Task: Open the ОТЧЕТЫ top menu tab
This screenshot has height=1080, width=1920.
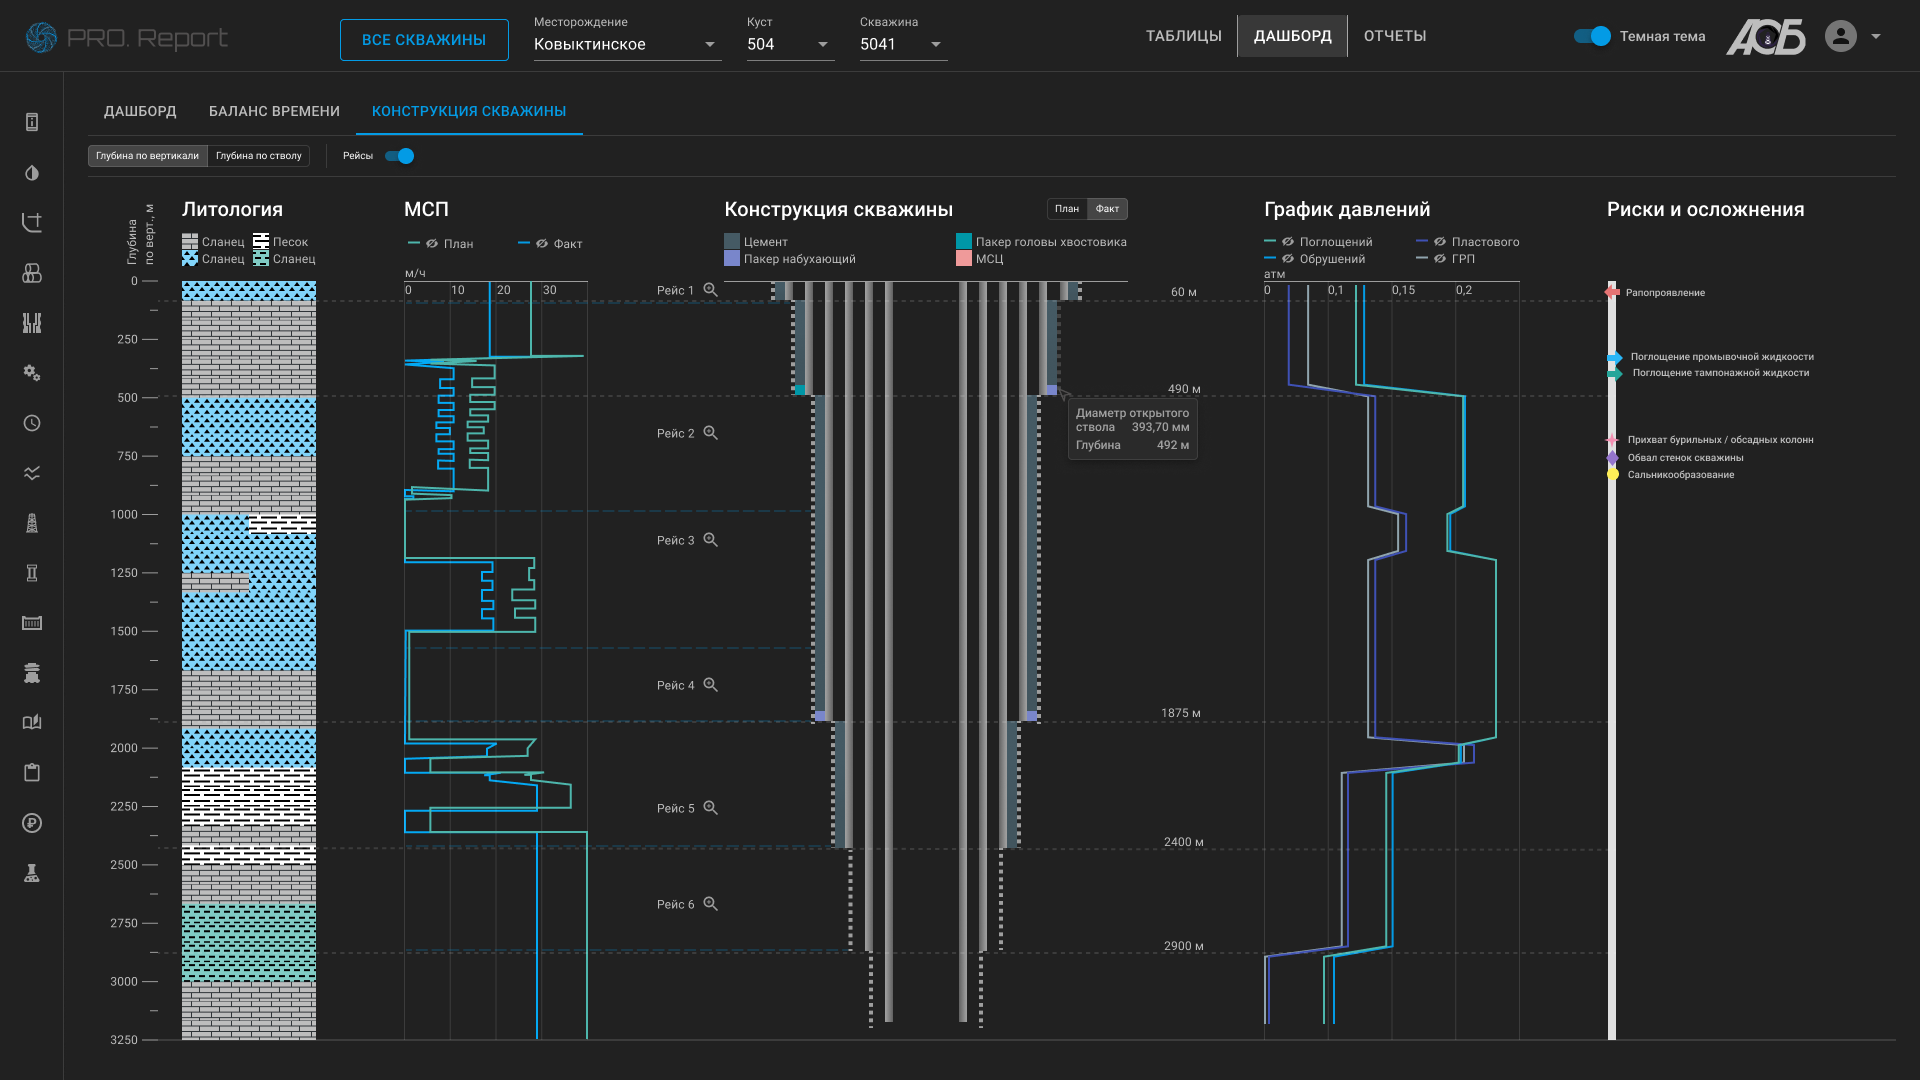Action: click(x=1395, y=36)
